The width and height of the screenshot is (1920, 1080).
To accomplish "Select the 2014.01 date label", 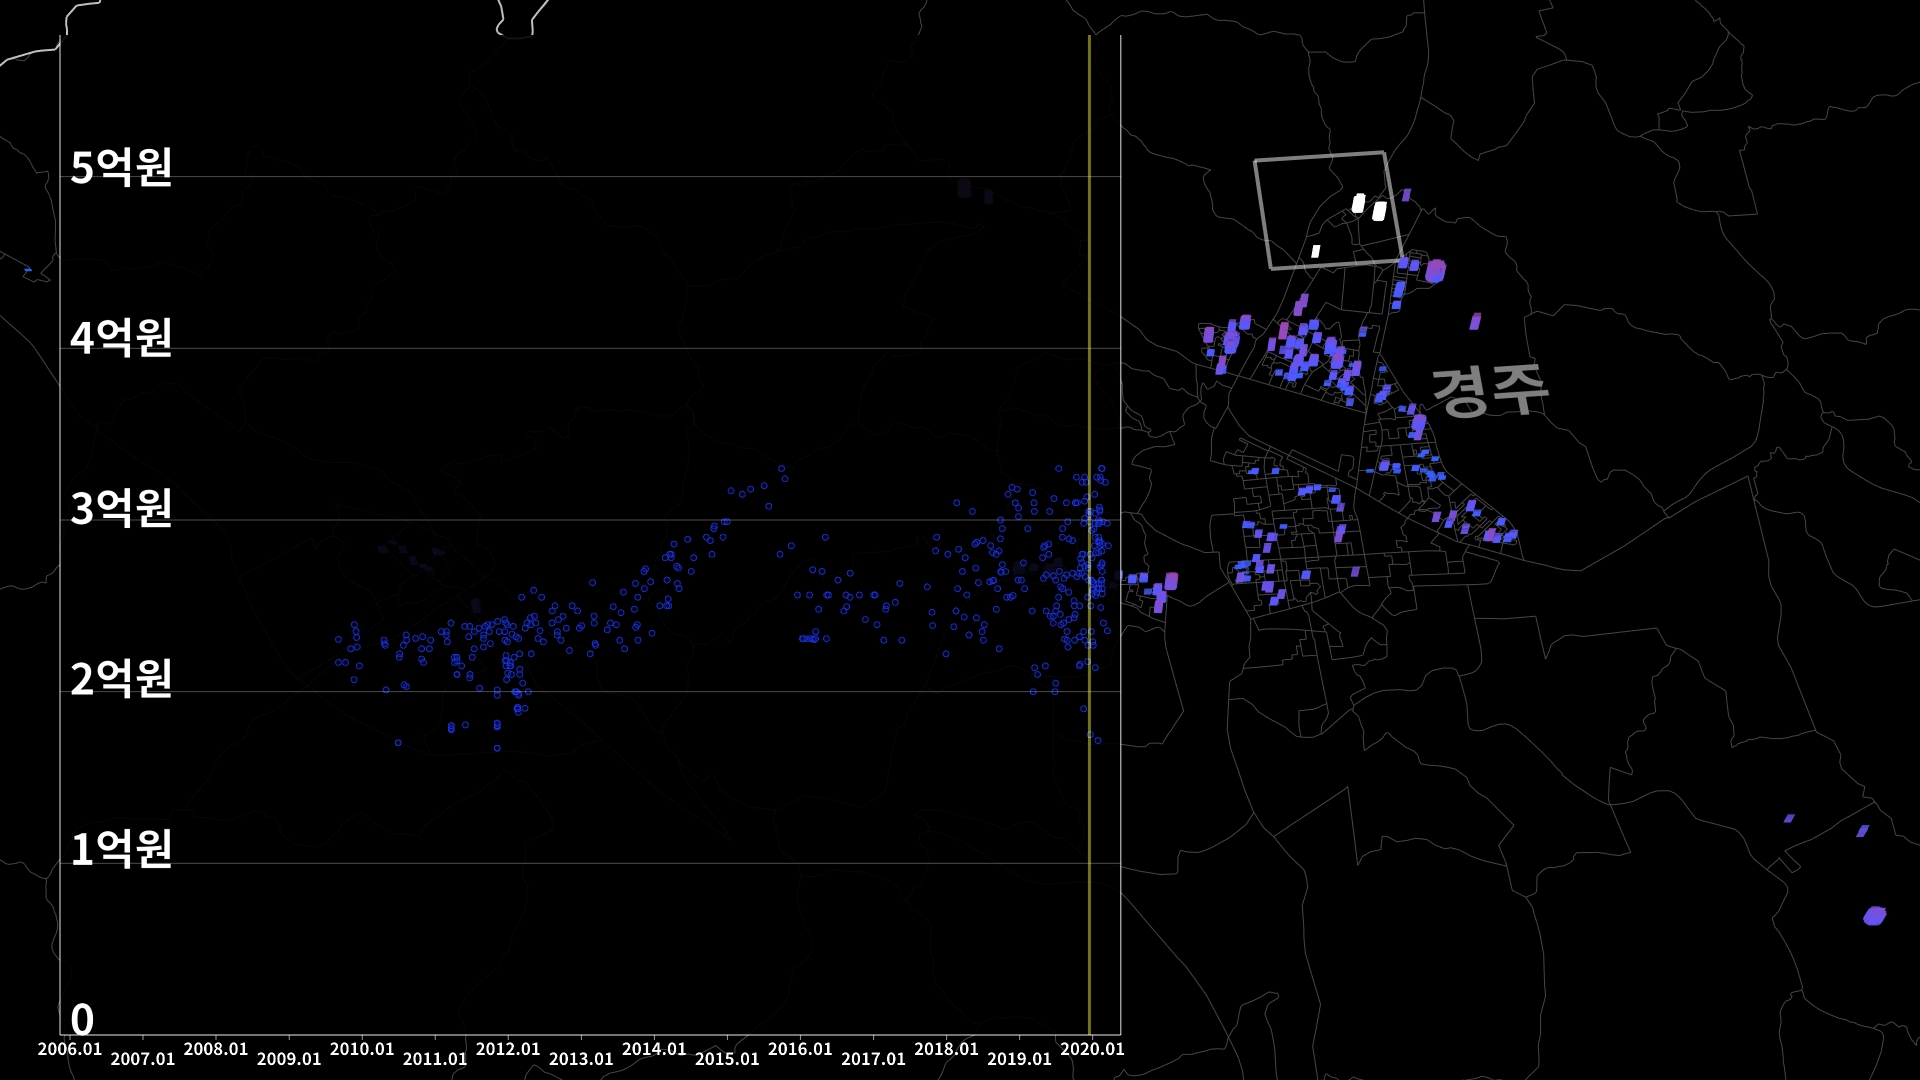I will click(654, 1049).
